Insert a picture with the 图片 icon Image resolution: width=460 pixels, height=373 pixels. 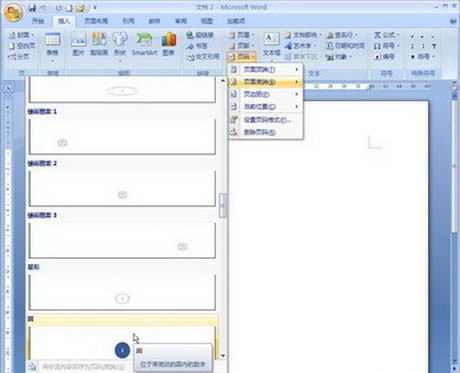point(79,44)
